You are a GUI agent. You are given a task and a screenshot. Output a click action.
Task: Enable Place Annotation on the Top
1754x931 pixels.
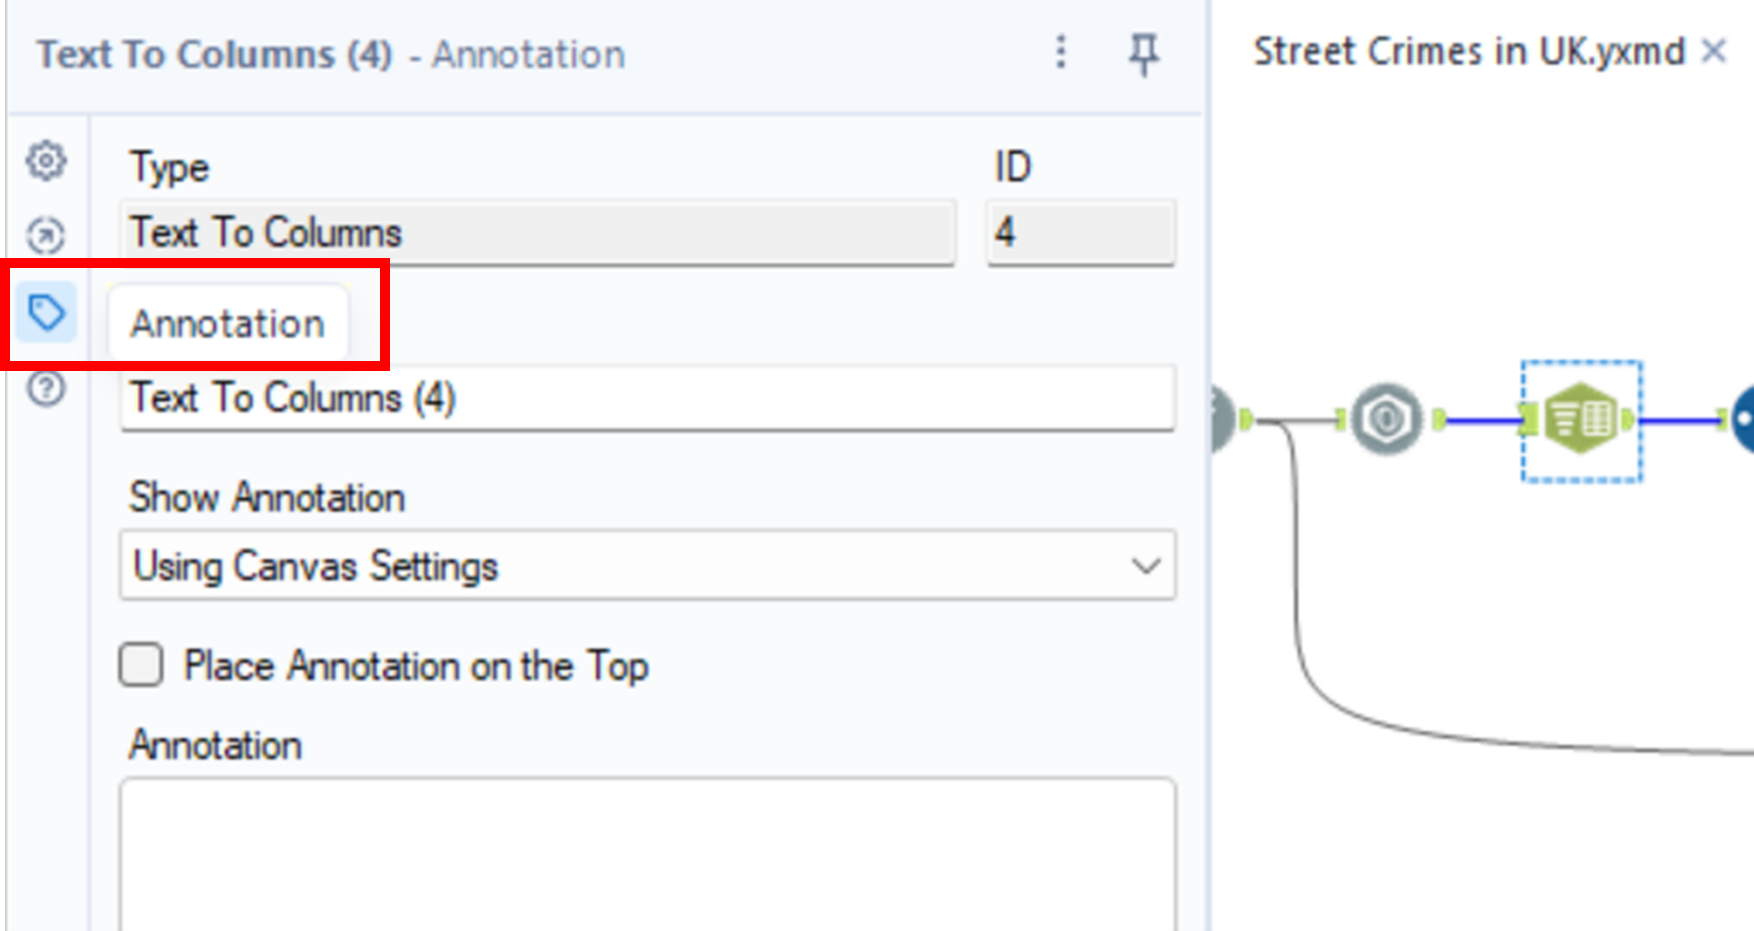141,665
